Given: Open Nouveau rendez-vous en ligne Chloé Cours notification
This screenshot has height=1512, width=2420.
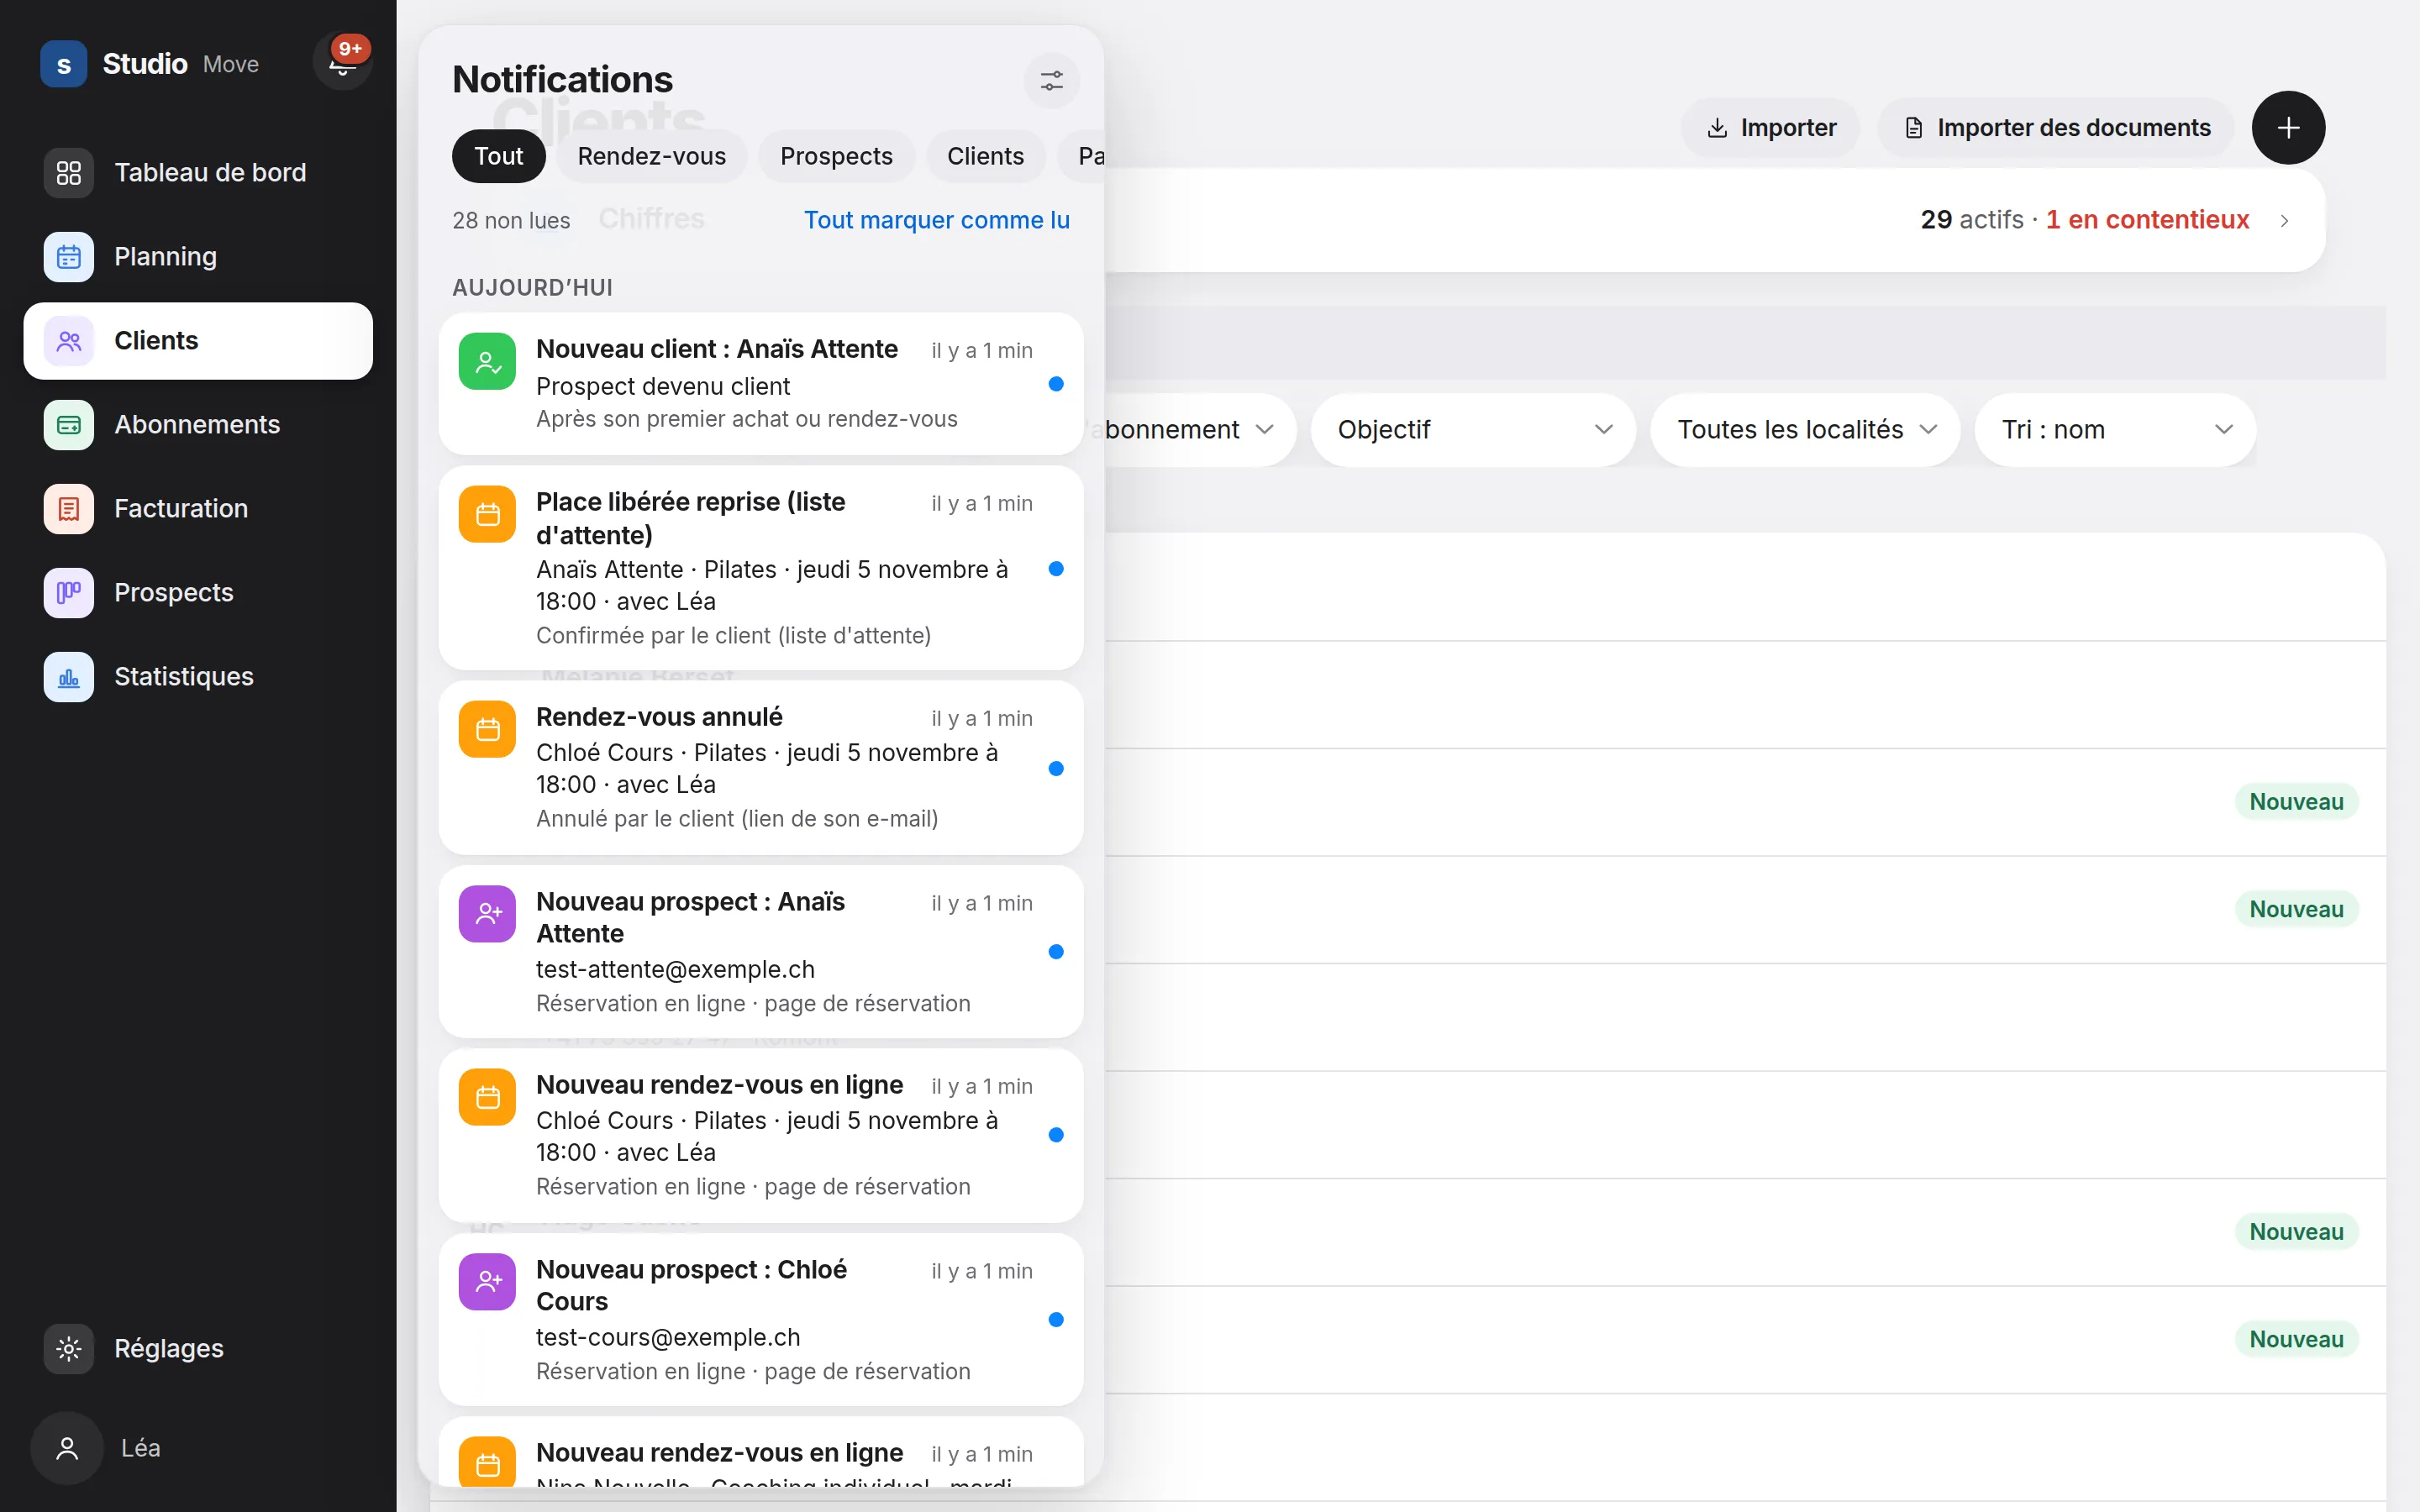Looking at the screenshot, I should [761, 1135].
